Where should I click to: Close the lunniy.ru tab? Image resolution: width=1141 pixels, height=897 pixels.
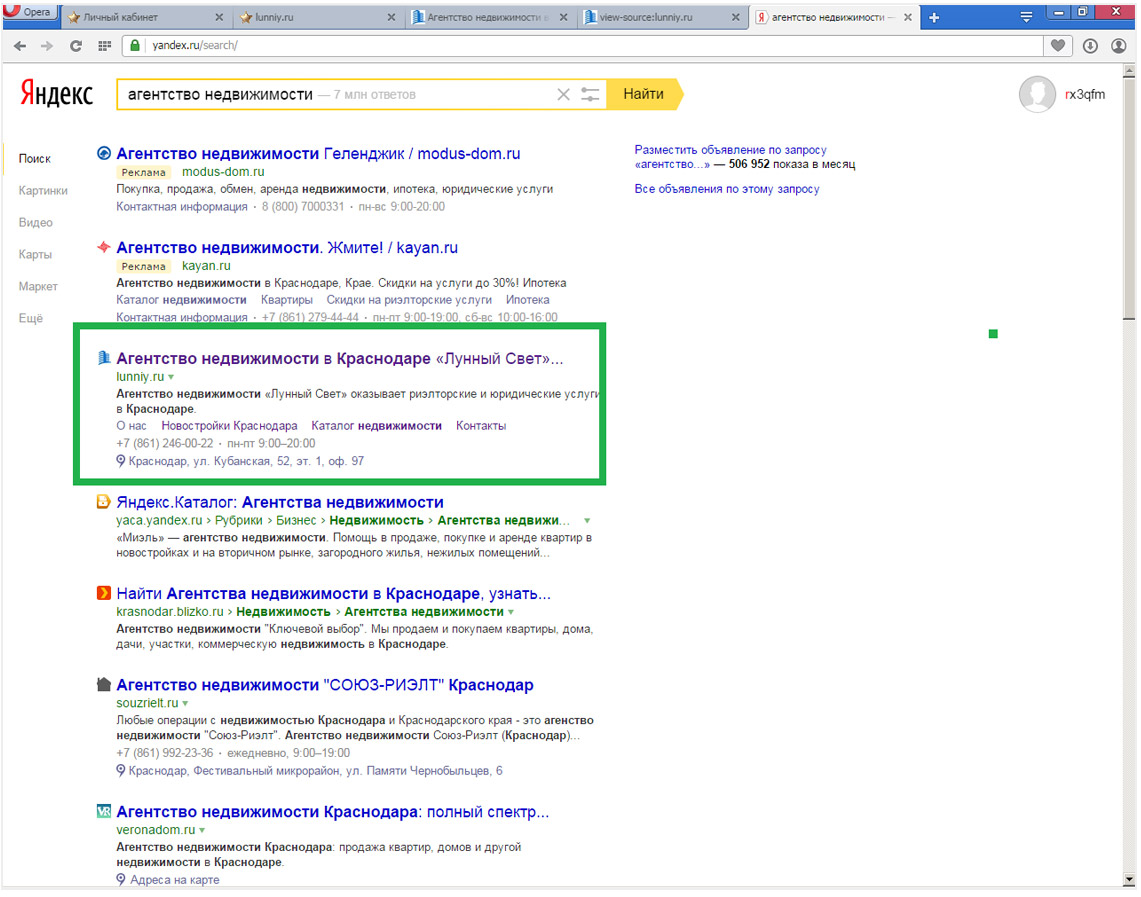tap(391, 17)
